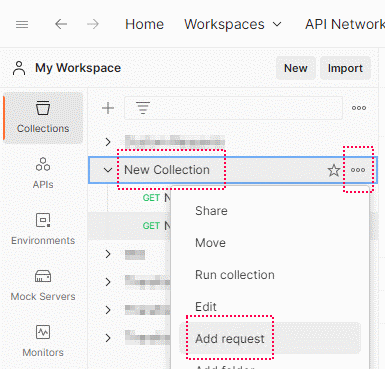Expand the last visible collapsed collection
Viewport: 385px width, 369px height.
pyautogui.click(x=108, y=338)
